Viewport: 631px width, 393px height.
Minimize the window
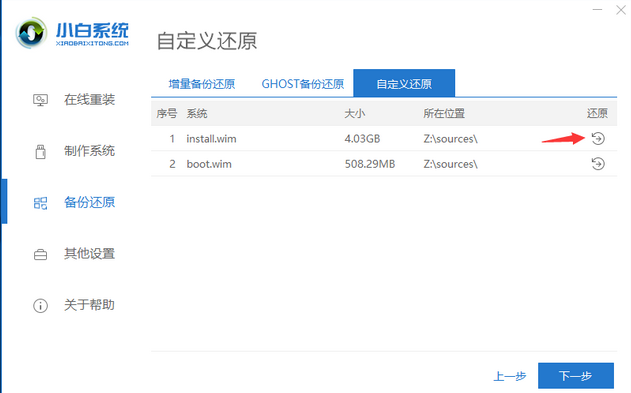pyautogui.click(x=598, y=10)
